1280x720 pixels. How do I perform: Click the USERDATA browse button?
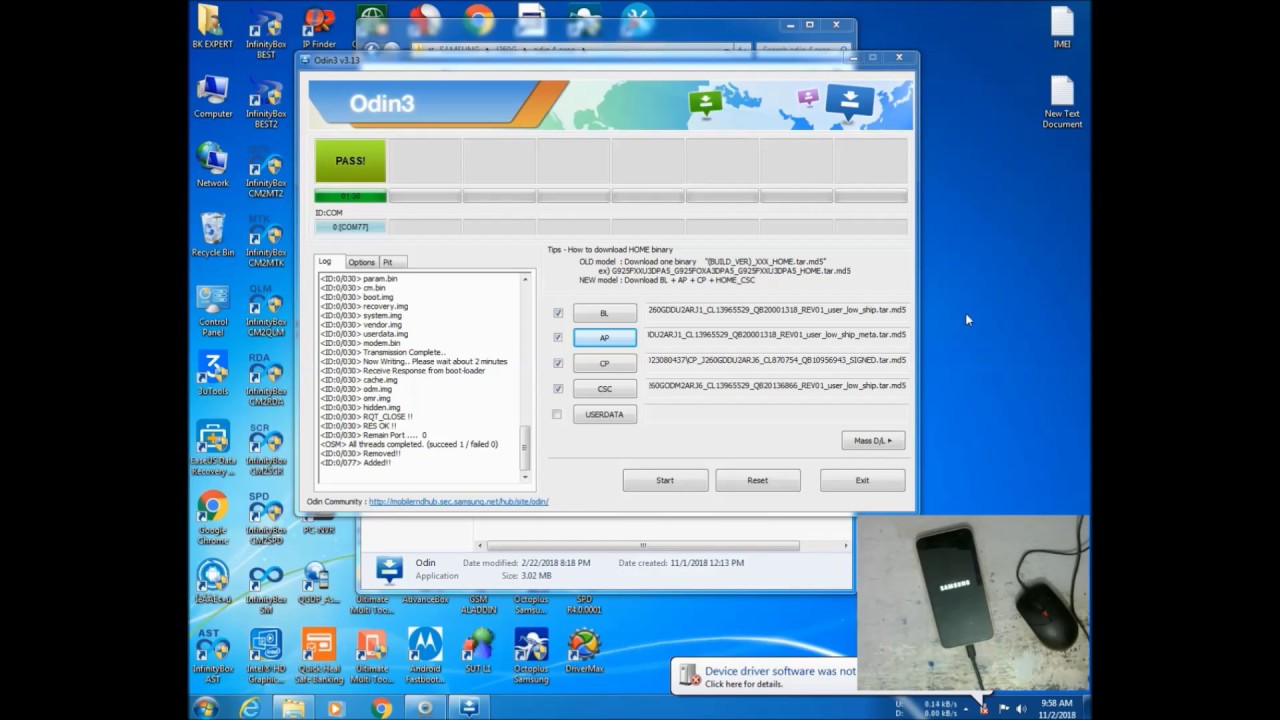604,414
